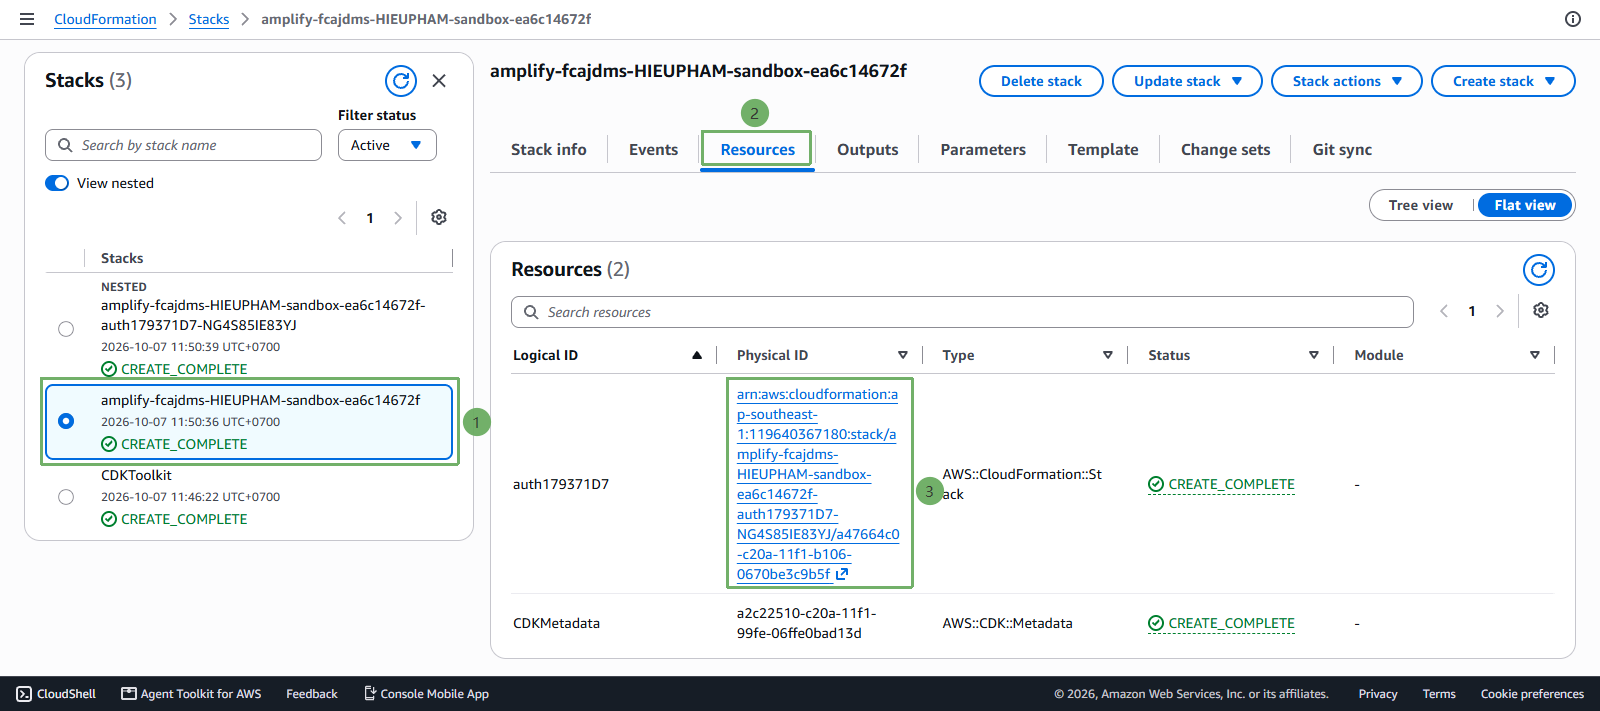Viewport: 1600px width, 711px height.
Task: Refresh the Resources table
Action: click(1539, 270)
